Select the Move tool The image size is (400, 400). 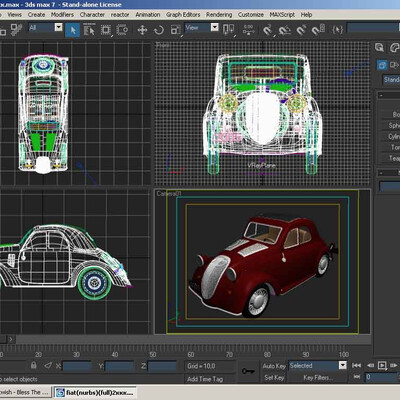pyautogui.click(x=142, y=30)
